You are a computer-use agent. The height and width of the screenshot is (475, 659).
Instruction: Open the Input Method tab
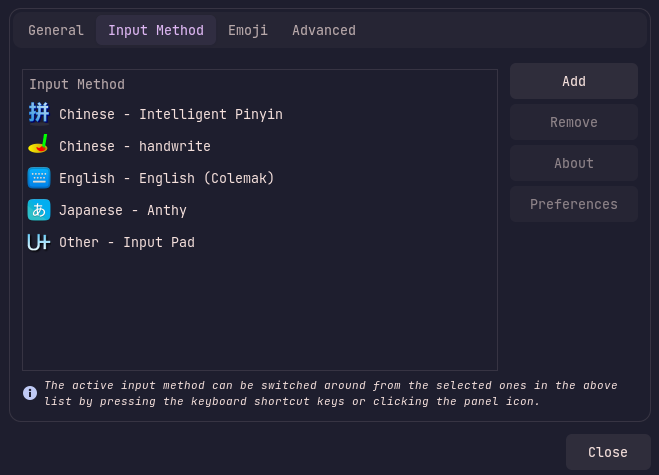click(156, 30)
